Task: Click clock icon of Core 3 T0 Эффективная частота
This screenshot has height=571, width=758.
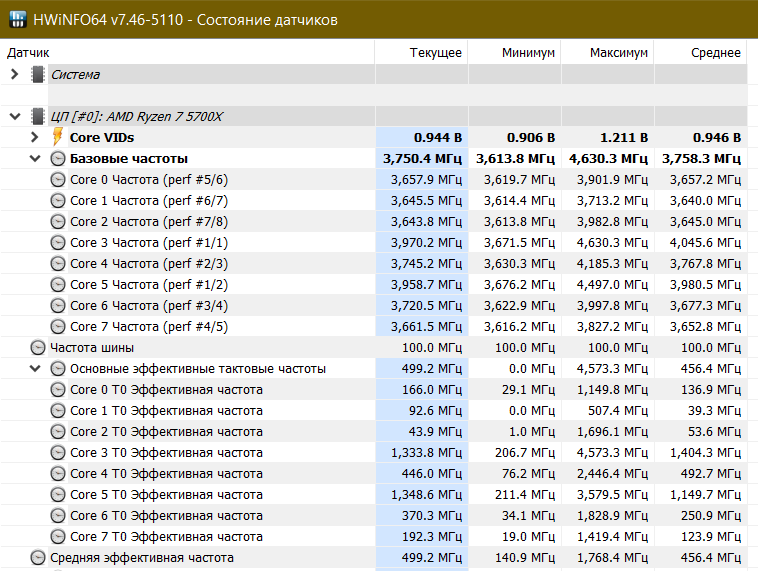Action: pyautogui.click(x=58, y=453)
